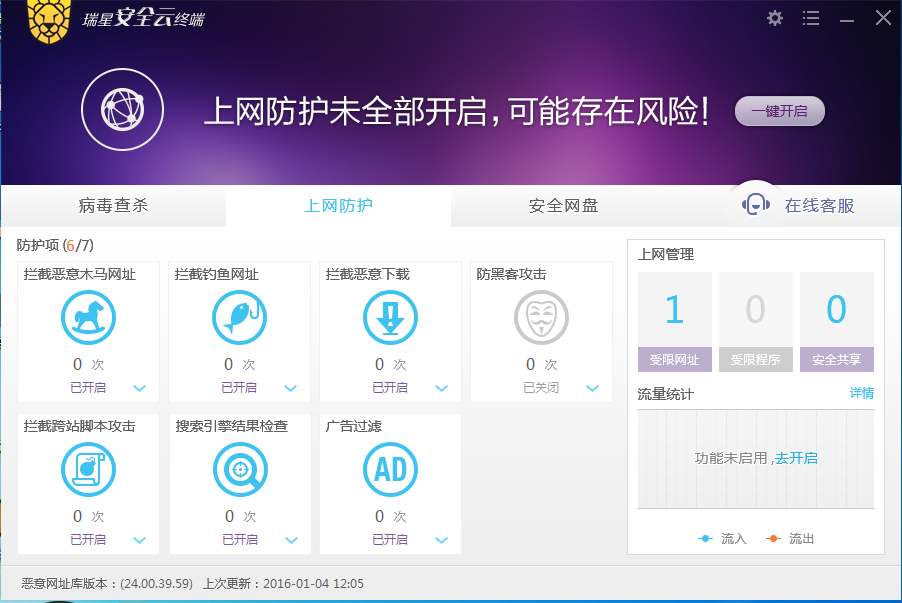Image resolution: width=902 pixels, height=603 pixels.
Task: Click the fish hook icon for 拦截钓鱼网址
Action: (239, 318)
